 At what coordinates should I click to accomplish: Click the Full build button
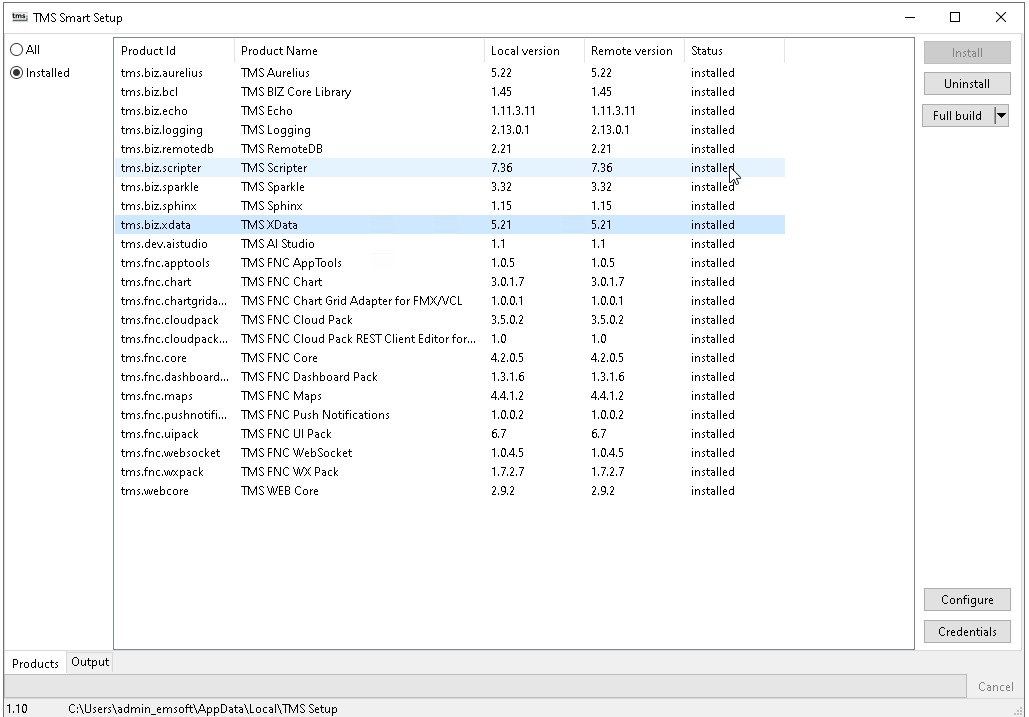(x=957, y=116)
